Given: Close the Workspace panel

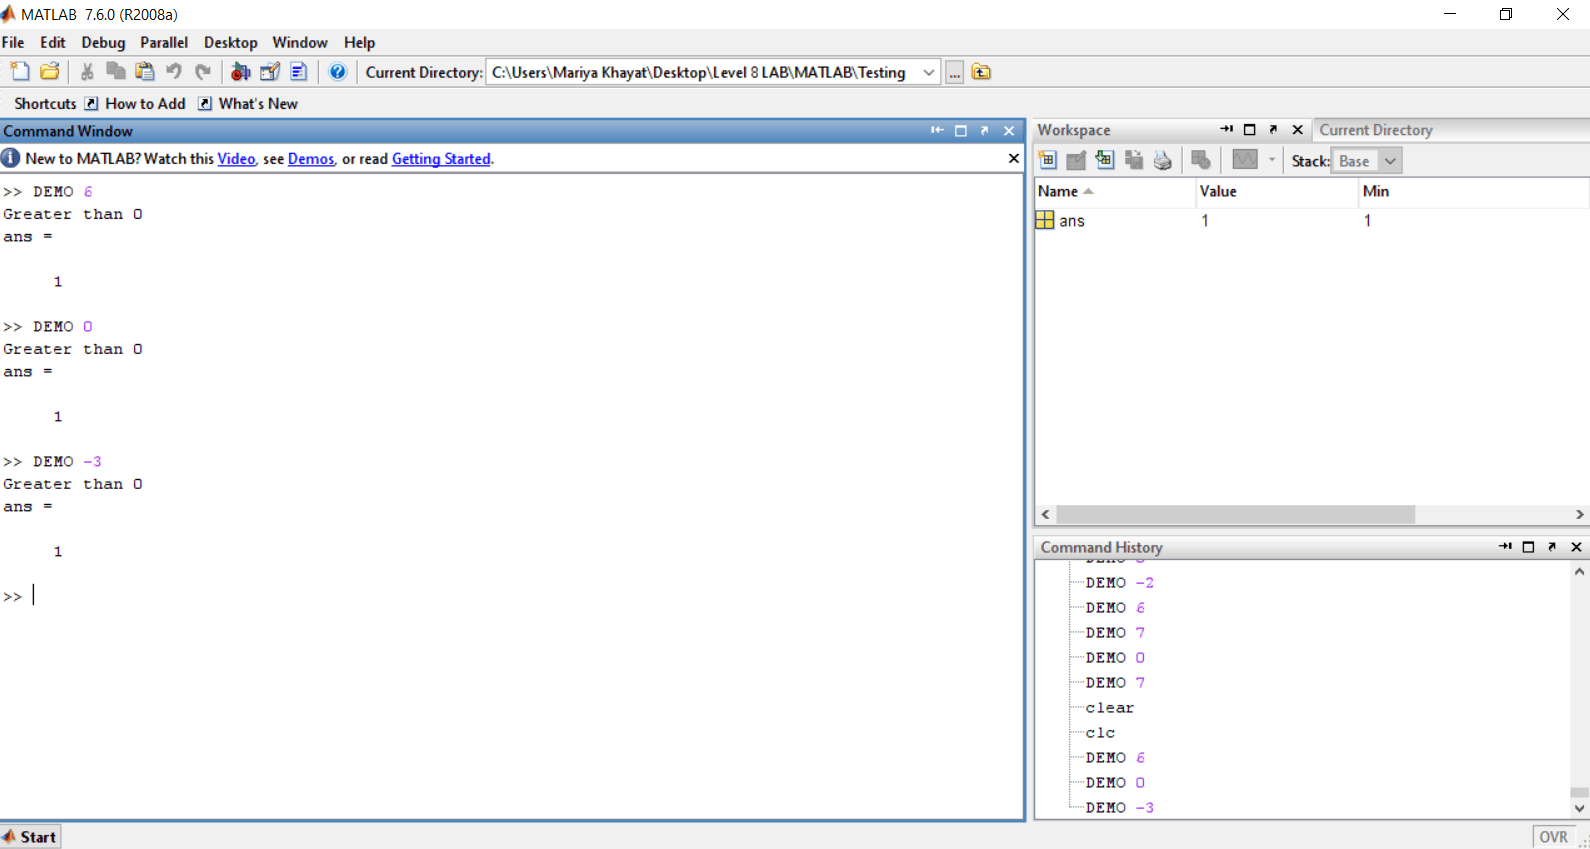Looking at the screenshot, I should 1298,129.
